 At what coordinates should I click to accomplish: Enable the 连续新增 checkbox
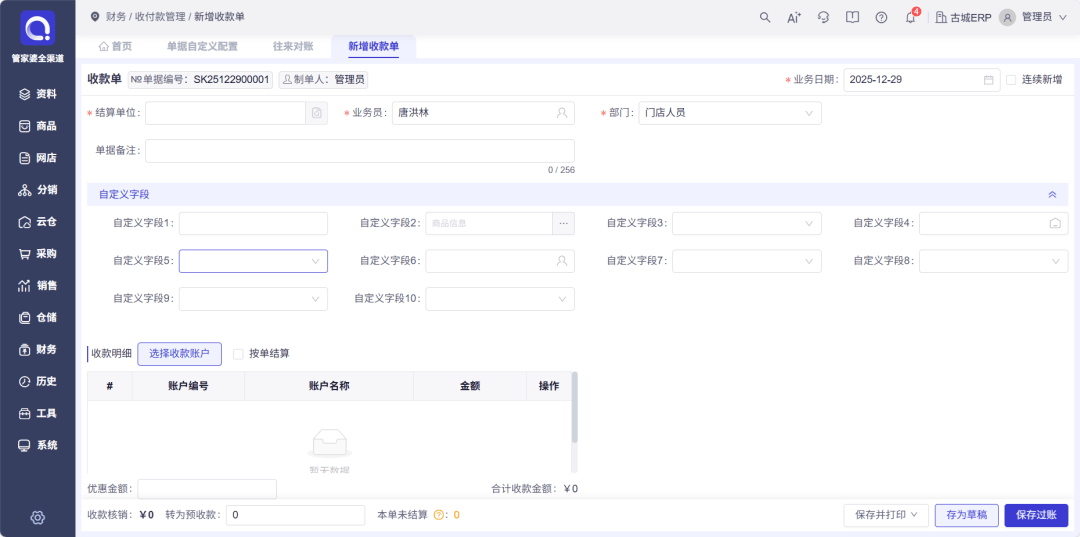click(x=1012, y=80)
